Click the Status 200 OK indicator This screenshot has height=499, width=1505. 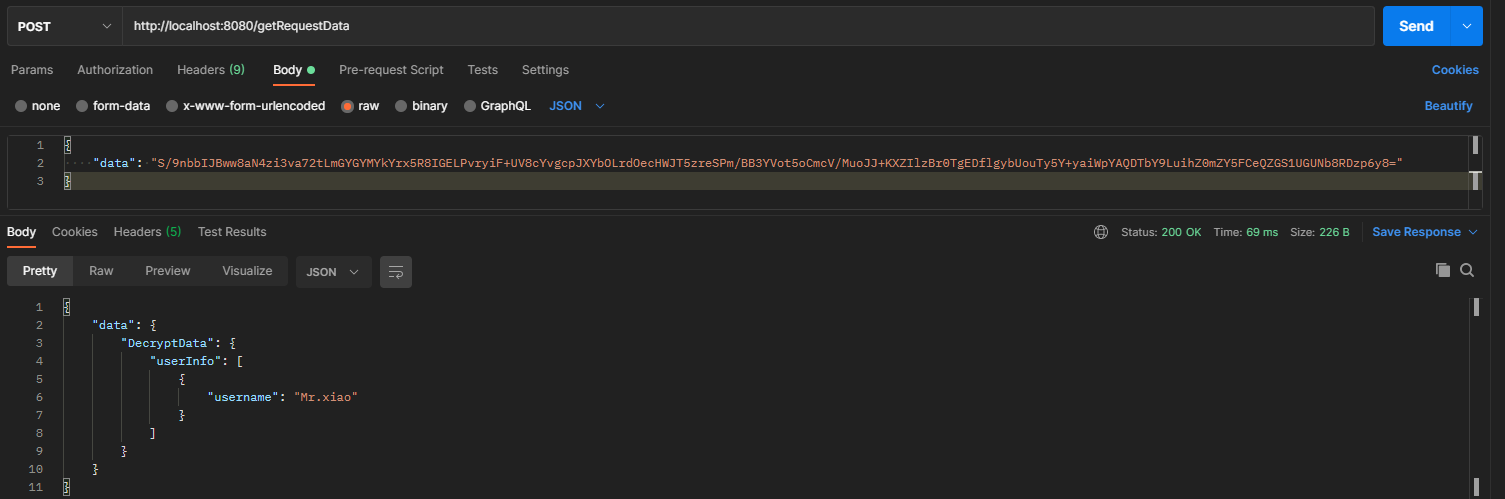tap(1161, 232)
